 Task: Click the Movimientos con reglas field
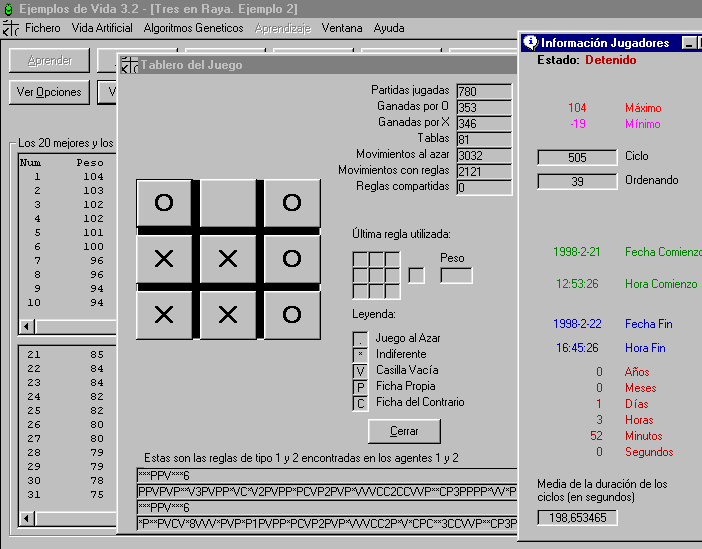pyautogui.click(x=484, y=172)
